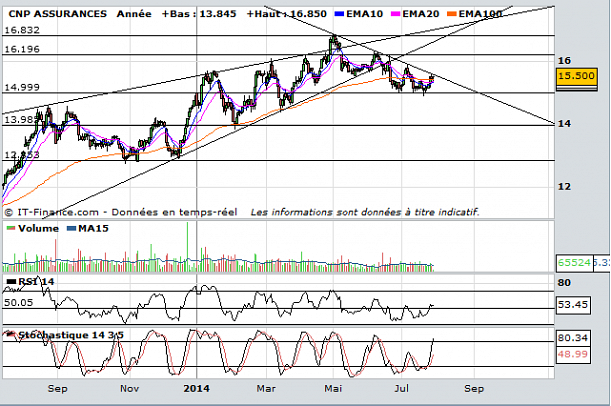Click the Nov time axis label

click(x=129, y=389)
